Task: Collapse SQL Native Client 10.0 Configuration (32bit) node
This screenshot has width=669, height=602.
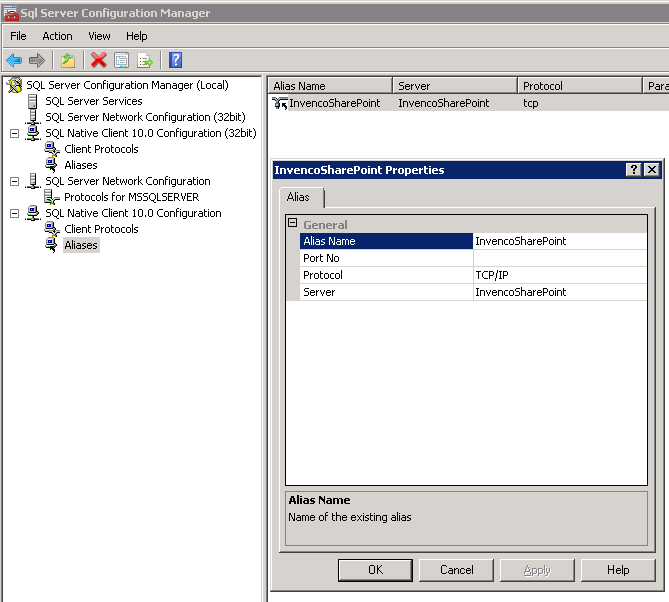Action: click(x=15, y=133)
